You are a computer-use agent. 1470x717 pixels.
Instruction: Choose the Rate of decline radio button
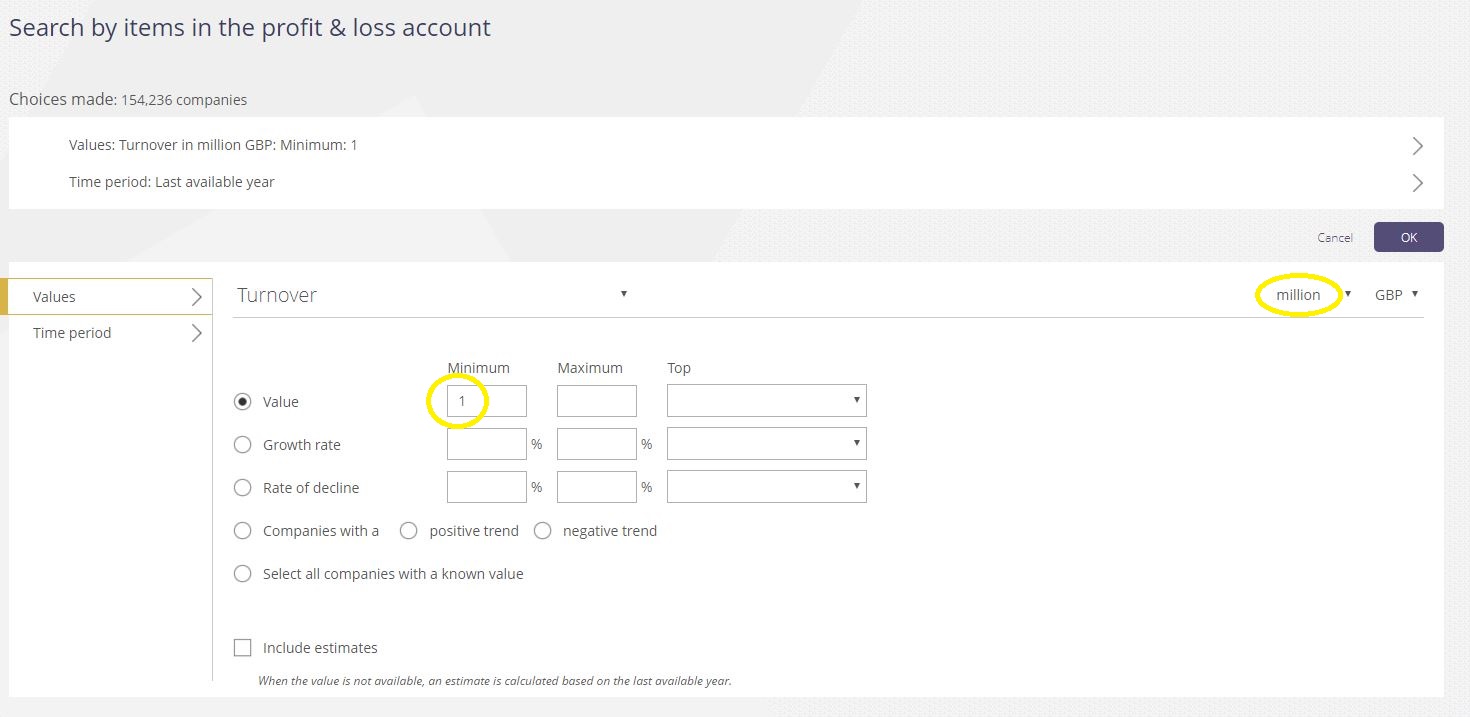242,488
